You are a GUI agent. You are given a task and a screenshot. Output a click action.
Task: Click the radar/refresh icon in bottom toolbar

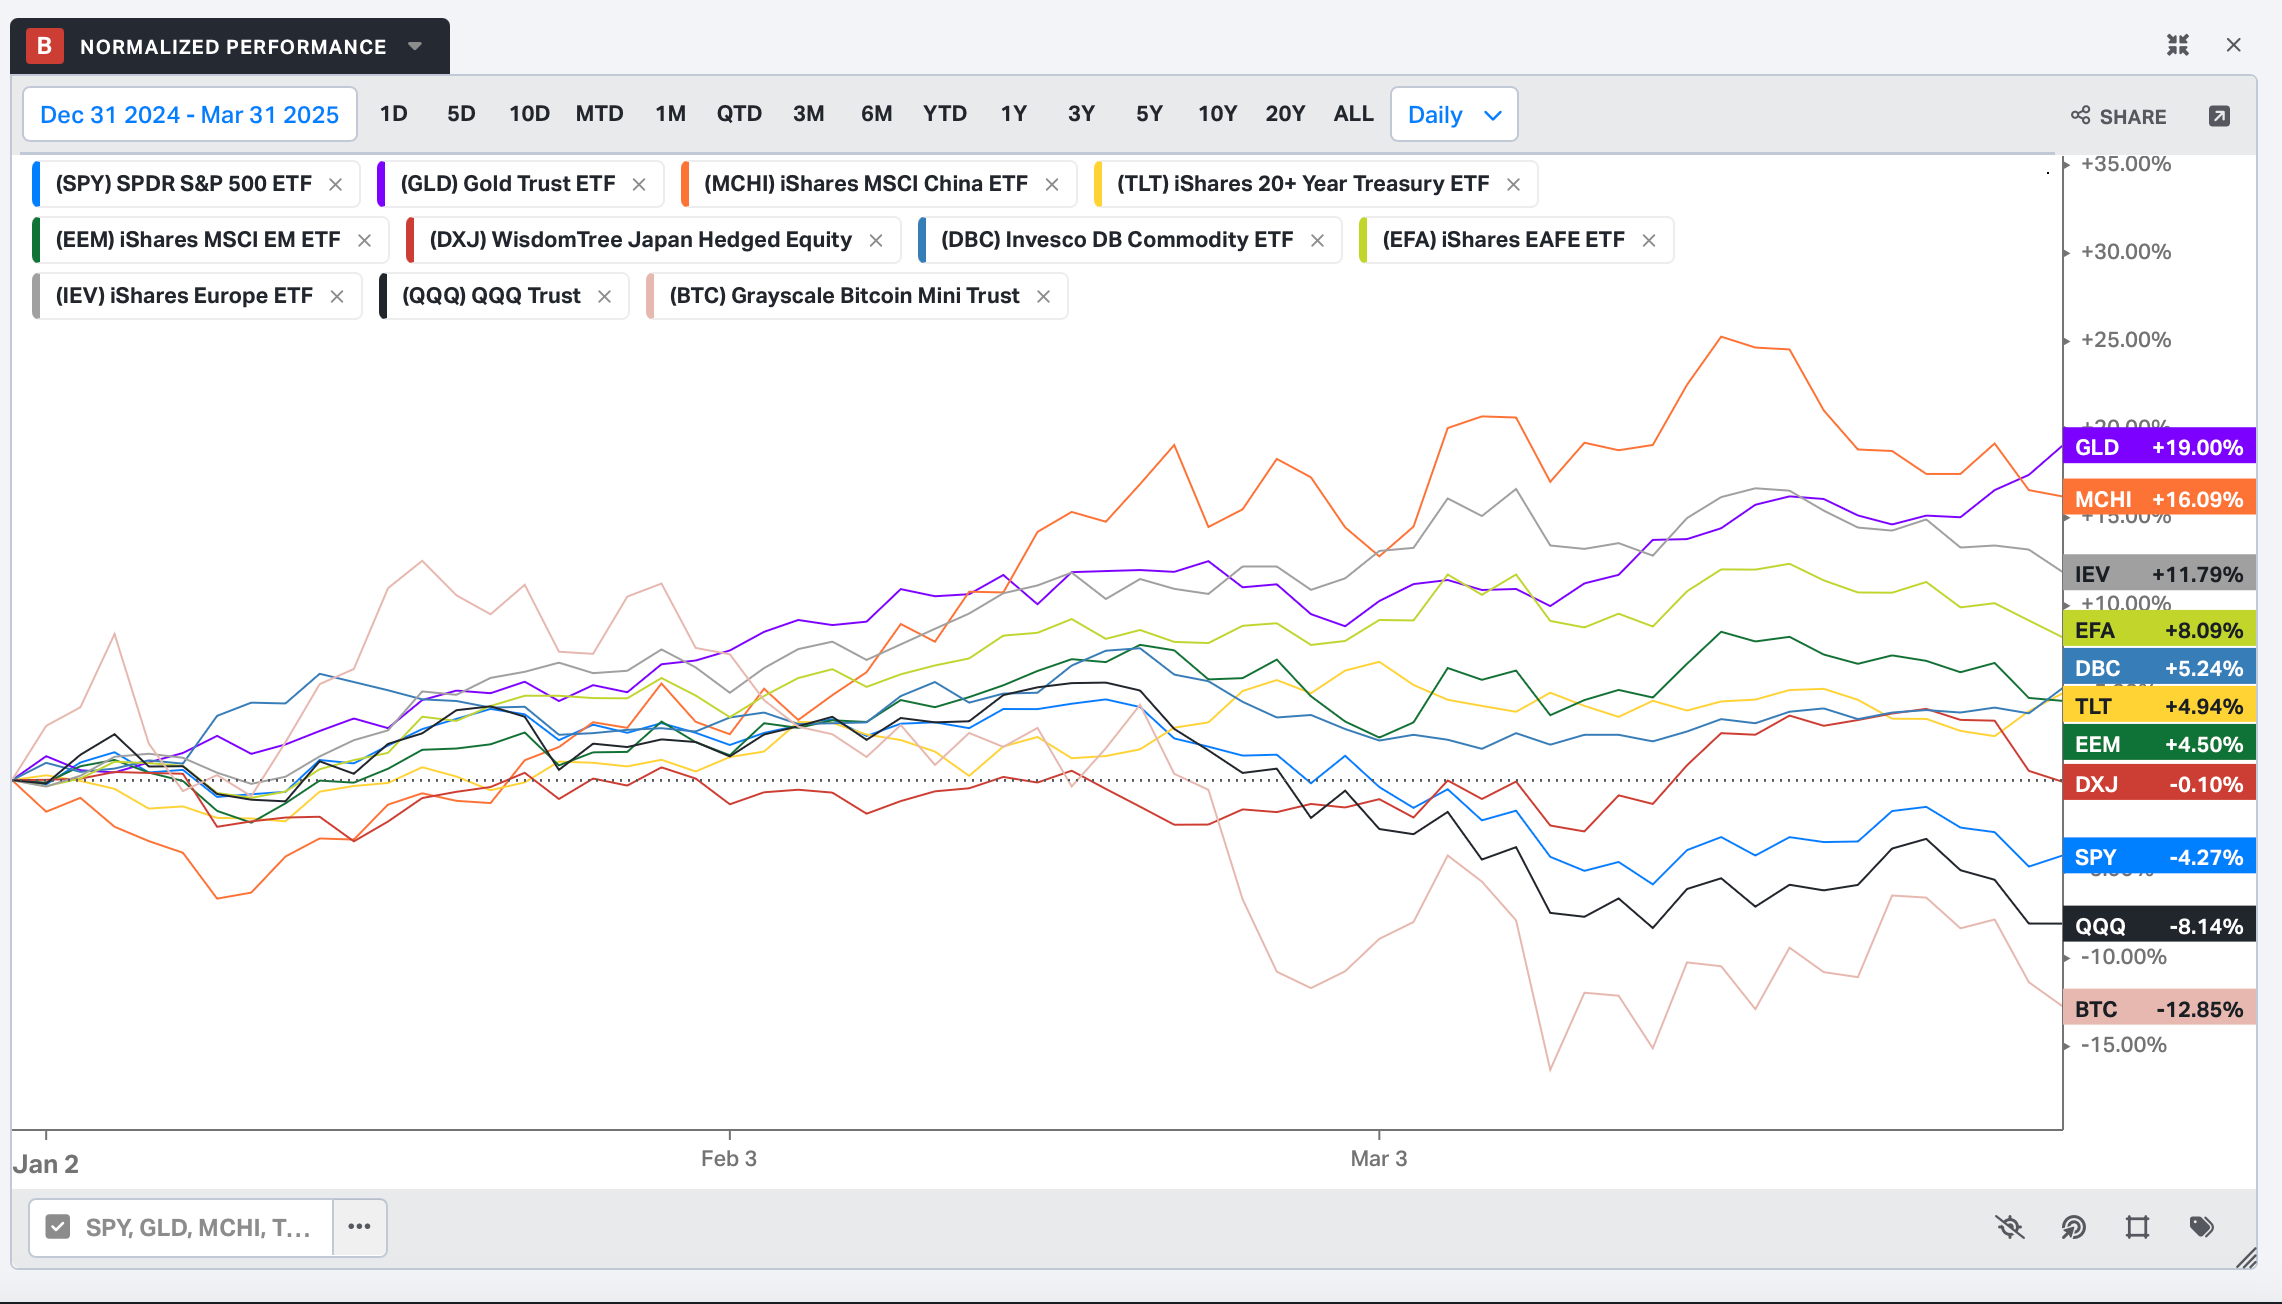pos(2073,1227)
